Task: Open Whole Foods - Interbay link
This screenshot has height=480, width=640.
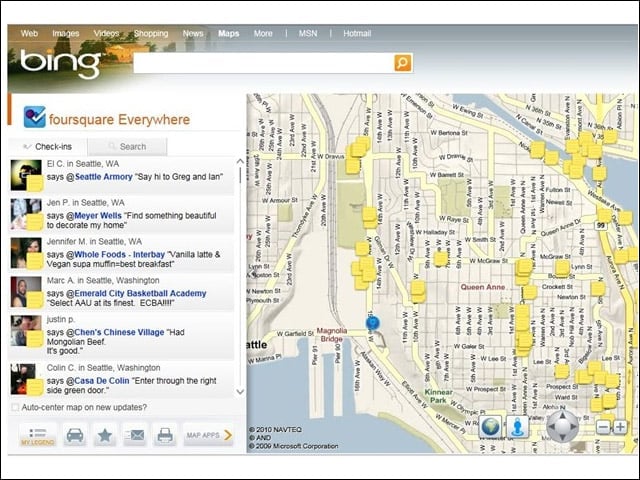Action: [x=120, y=254]
